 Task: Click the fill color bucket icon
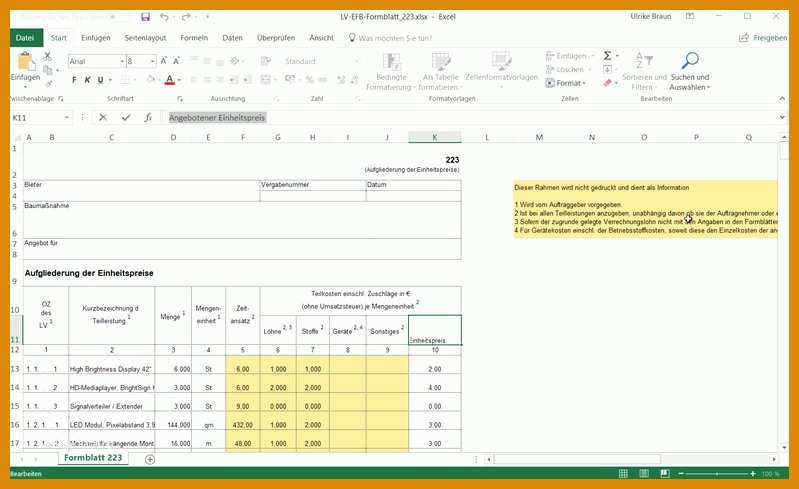click(150, 80)
